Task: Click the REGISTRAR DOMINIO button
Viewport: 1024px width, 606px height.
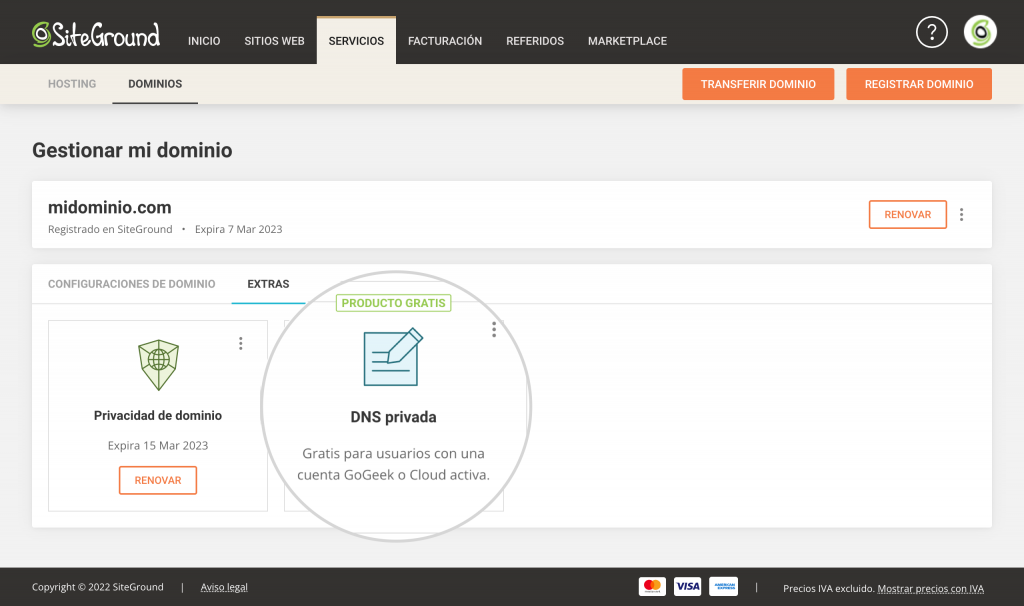Action: (918, 84)
